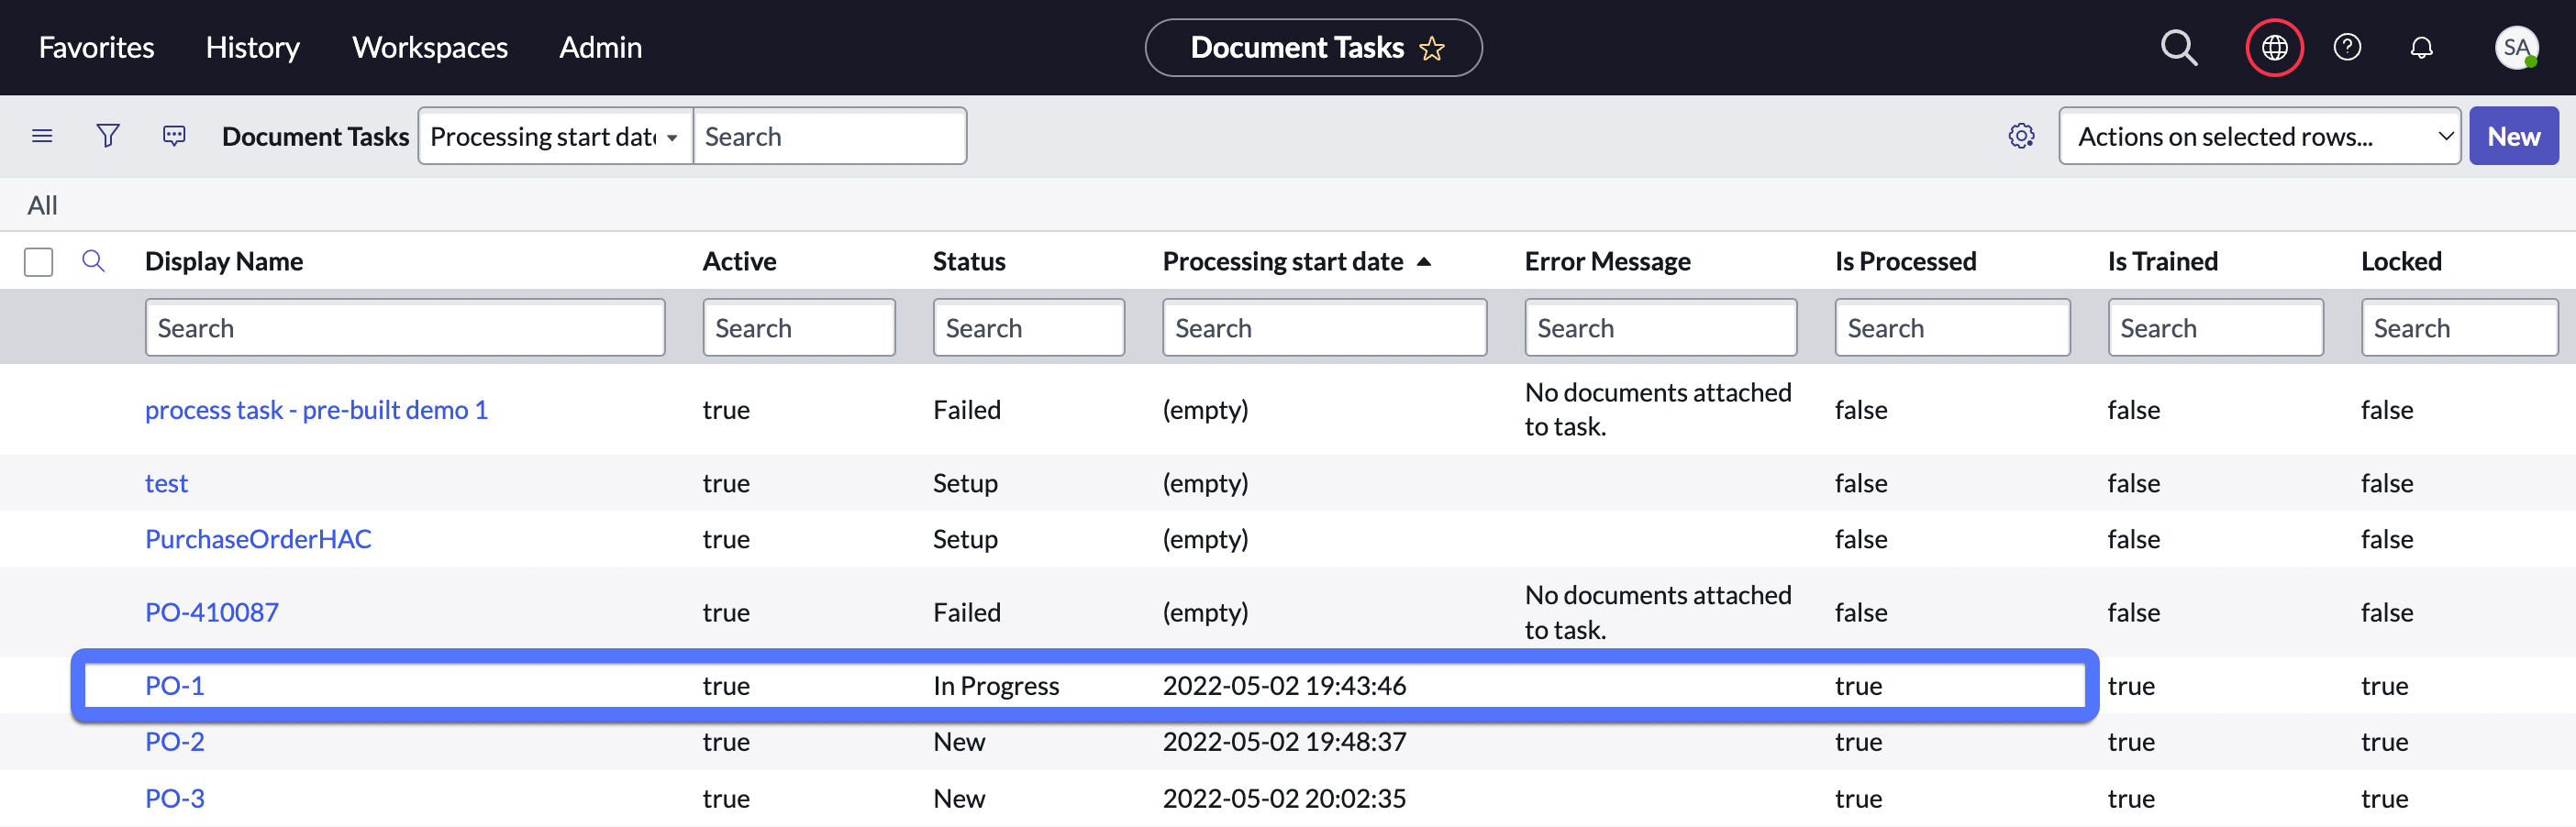Click the 2022-05-02 19:48:37 date cell
This screenshot has height=827, width=2576.
[x=1284, y=741]
